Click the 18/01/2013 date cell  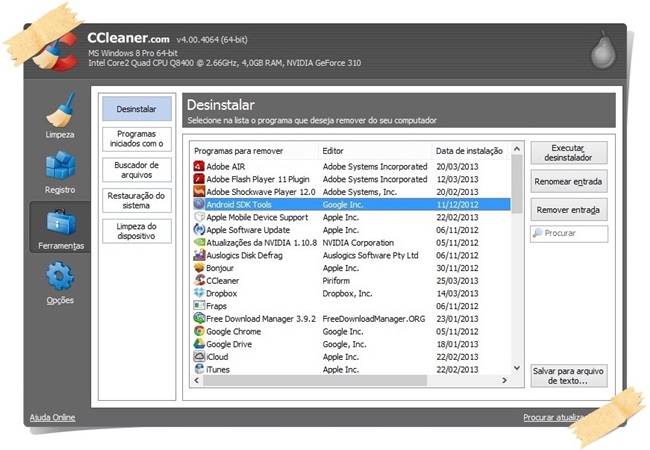[x=457, y=344]
